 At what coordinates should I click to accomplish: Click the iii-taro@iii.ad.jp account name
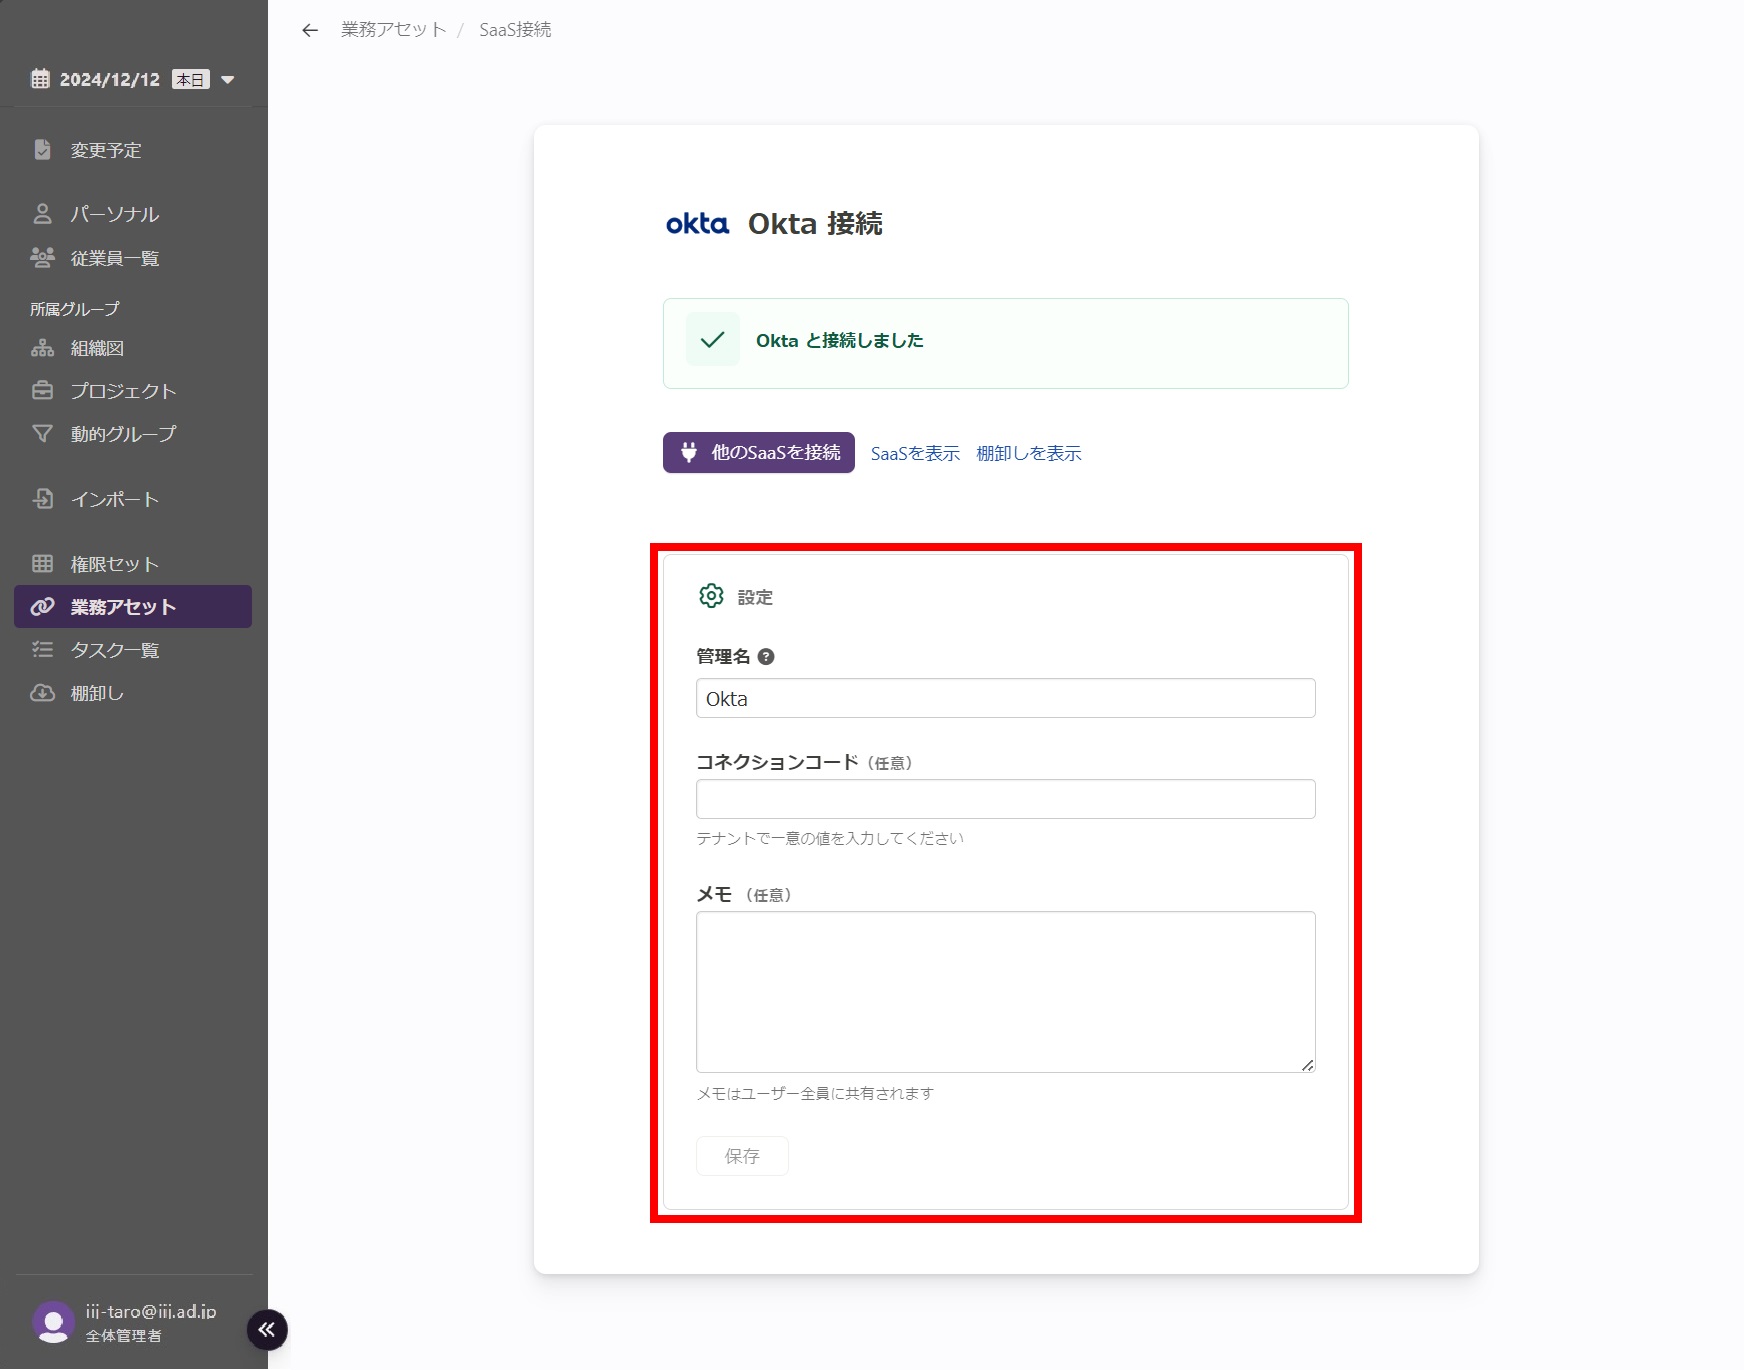(x=151, y=1311)
